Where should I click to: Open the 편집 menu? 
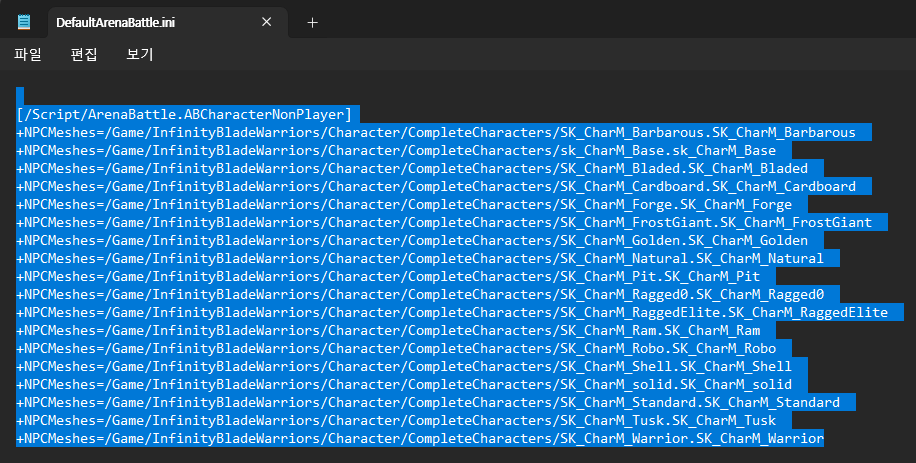84,54
